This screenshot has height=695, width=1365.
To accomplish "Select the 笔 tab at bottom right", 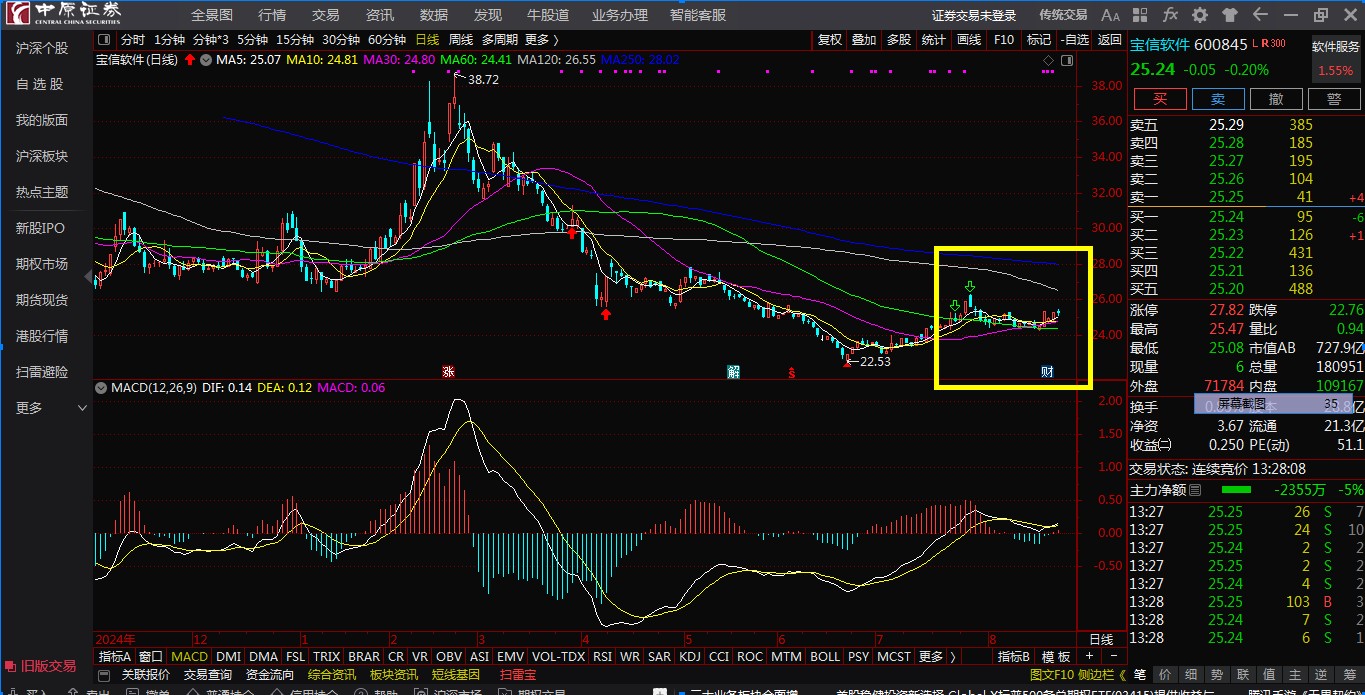I will click(x=1138, y=674).
